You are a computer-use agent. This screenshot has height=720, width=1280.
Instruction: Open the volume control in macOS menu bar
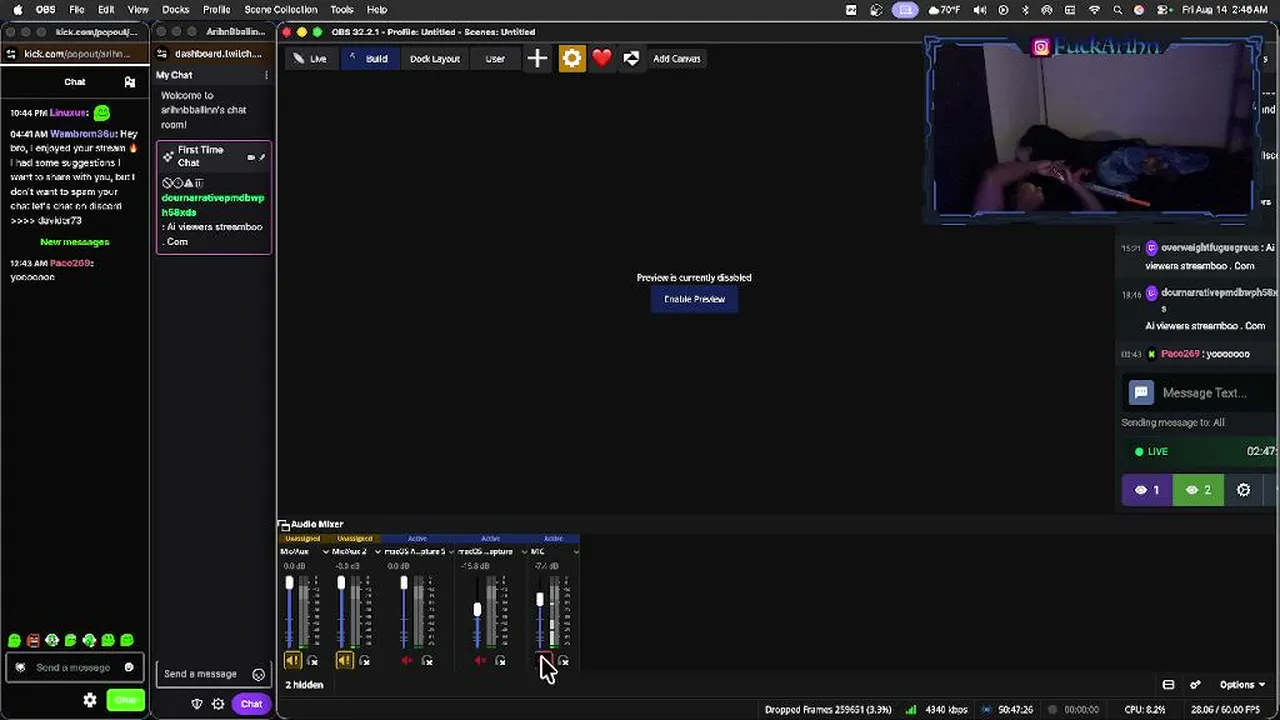pos(980,10)
